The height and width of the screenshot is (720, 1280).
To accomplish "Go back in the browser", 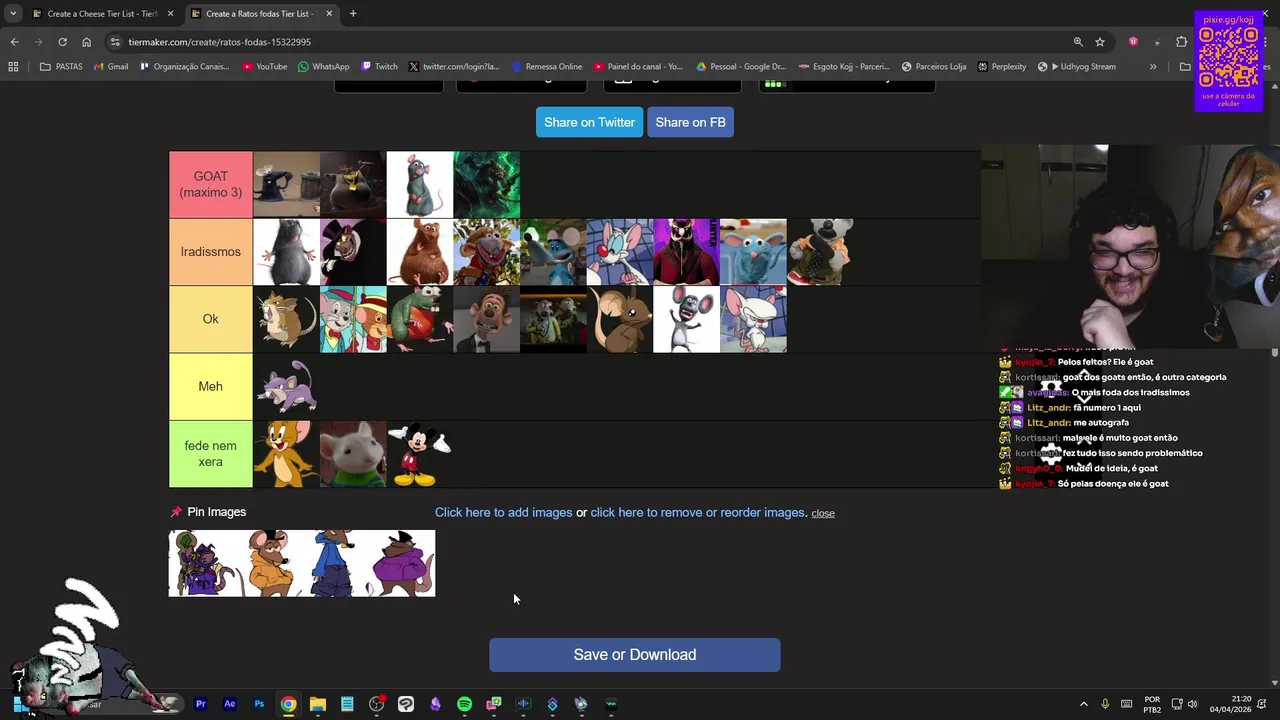I will click(14, 42).
